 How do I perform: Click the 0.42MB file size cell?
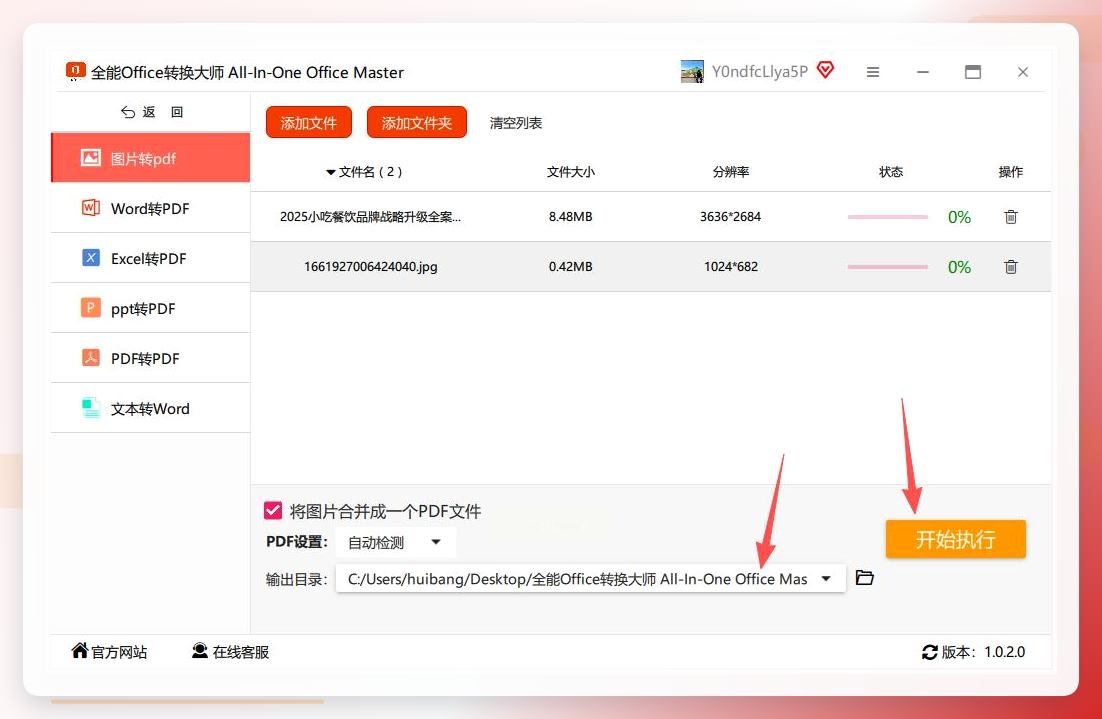click(571, 266)
